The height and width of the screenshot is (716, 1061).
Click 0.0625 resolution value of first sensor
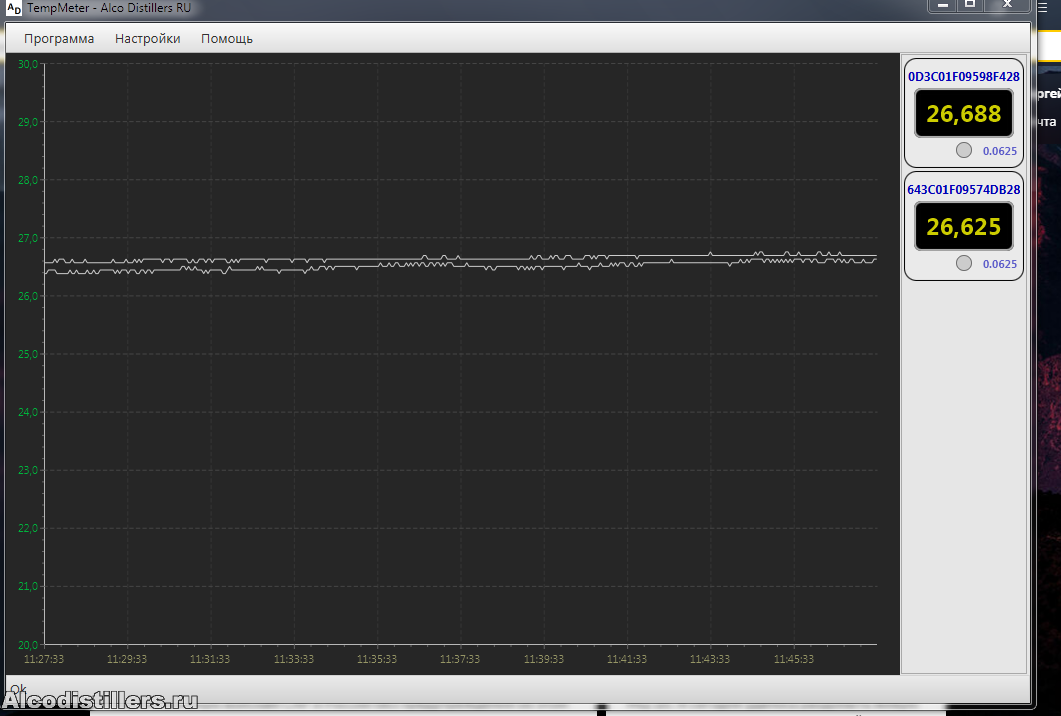pyautogui.click(x=999, y=151)
